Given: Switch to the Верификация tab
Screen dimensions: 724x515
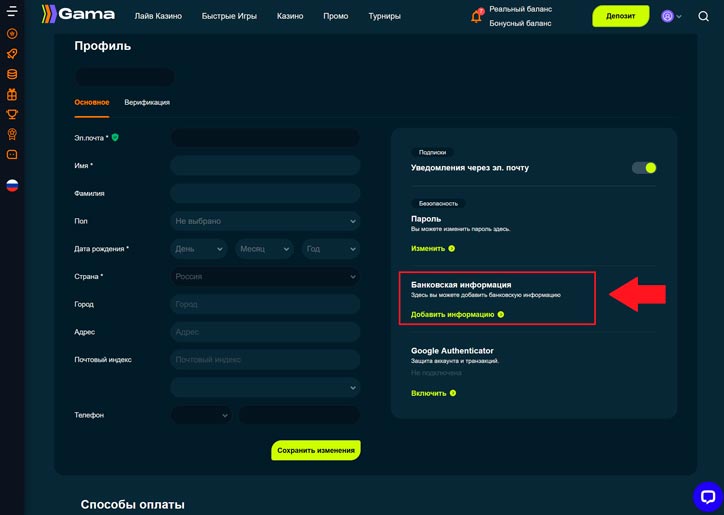Looking at the screenshot, I should (147, 102).
